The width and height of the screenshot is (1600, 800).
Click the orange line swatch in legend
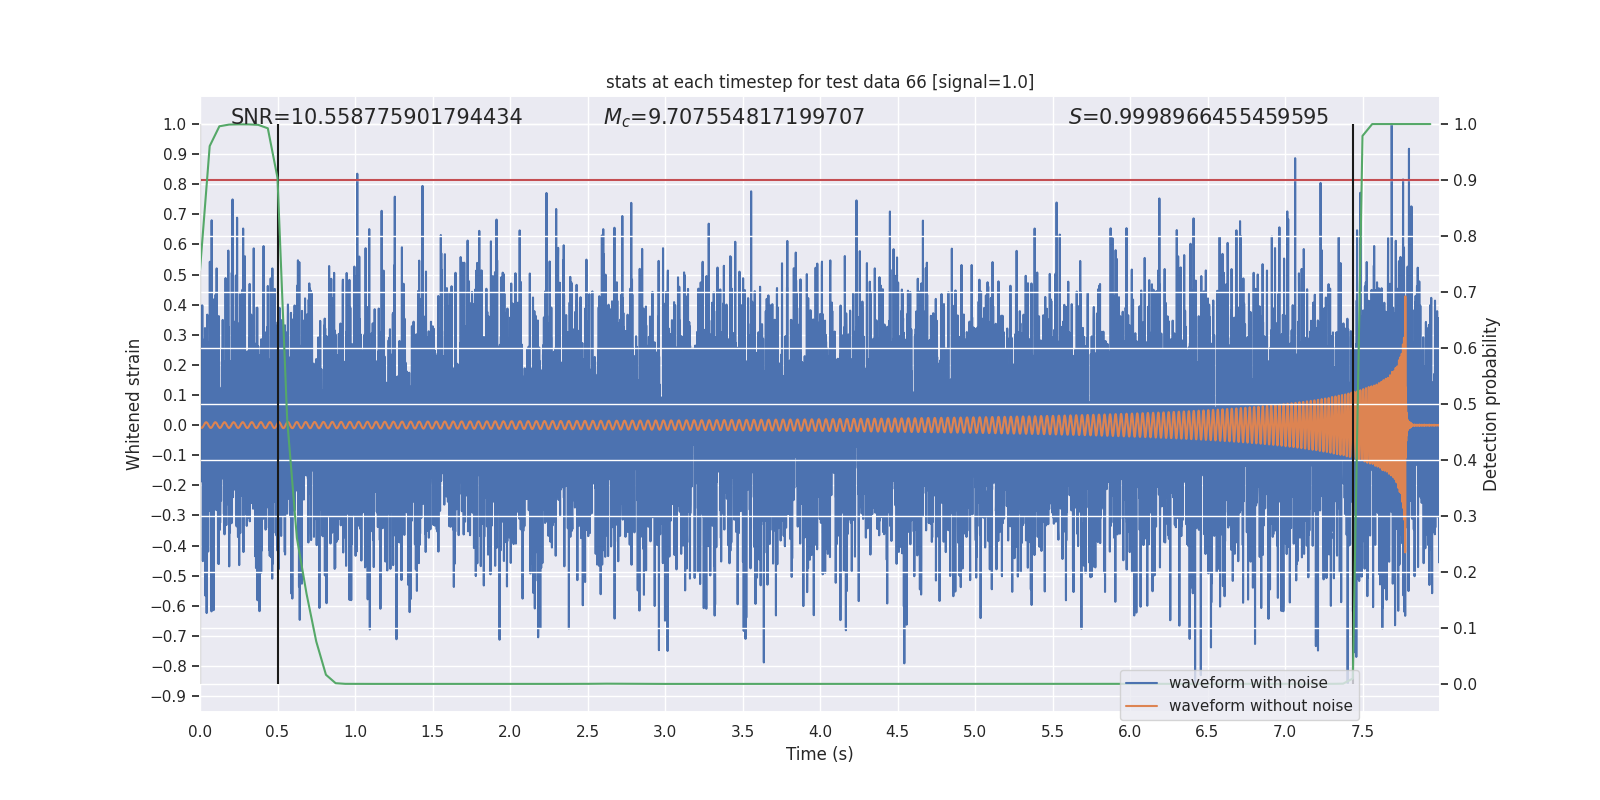tap(1141, 706)
